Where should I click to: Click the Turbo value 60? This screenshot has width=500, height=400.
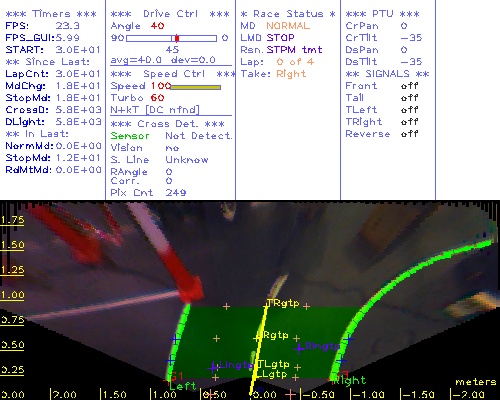coord(157,98)
